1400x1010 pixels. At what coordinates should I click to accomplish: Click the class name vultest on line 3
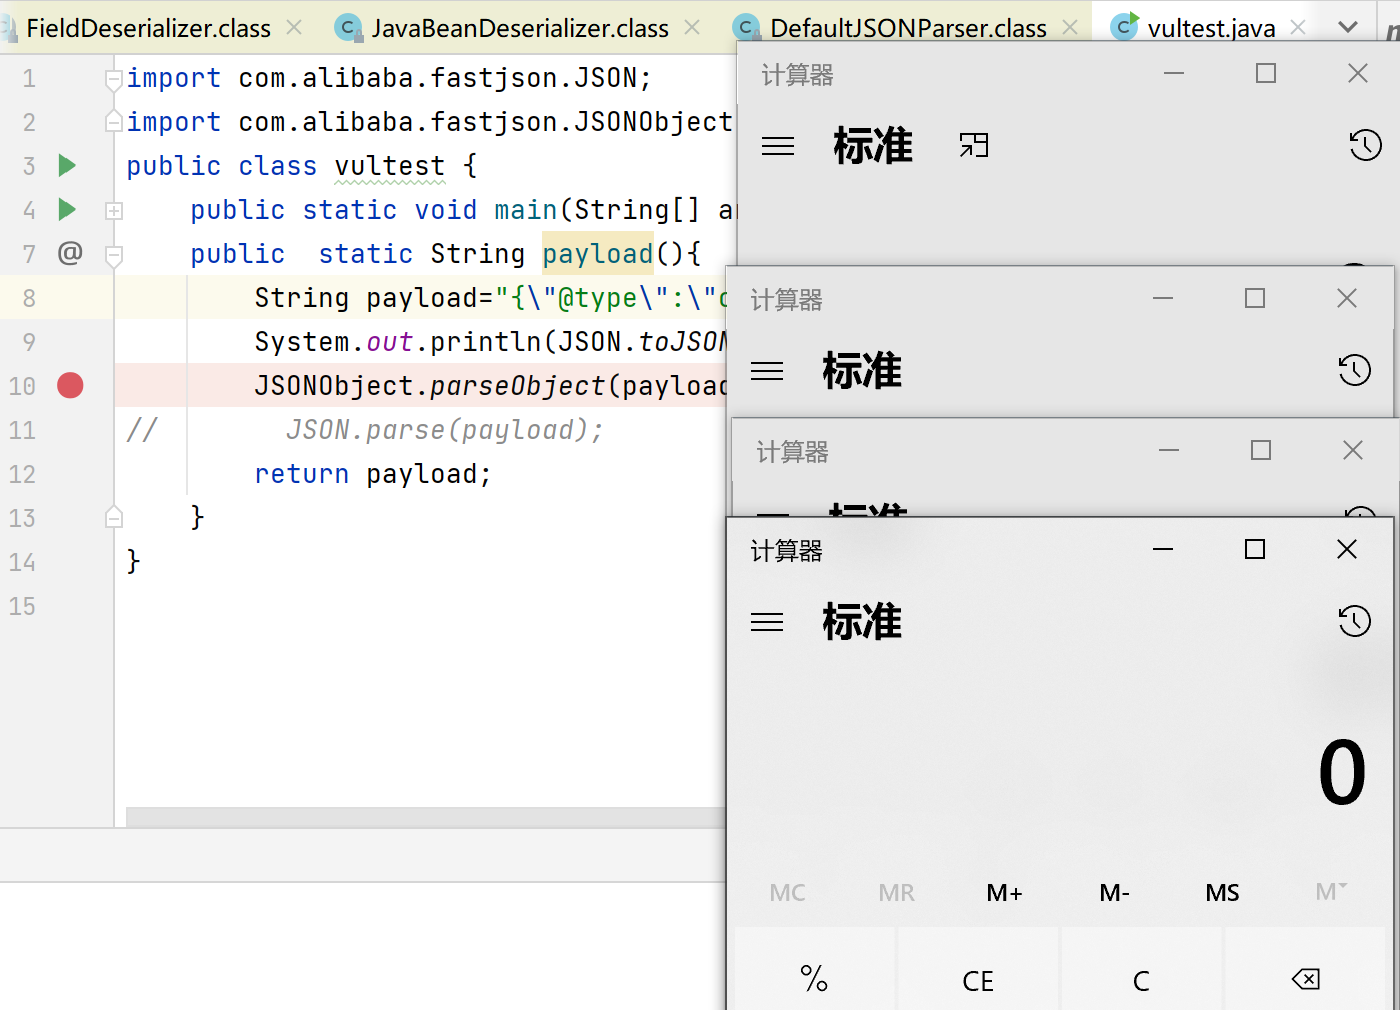click(390, 166)
